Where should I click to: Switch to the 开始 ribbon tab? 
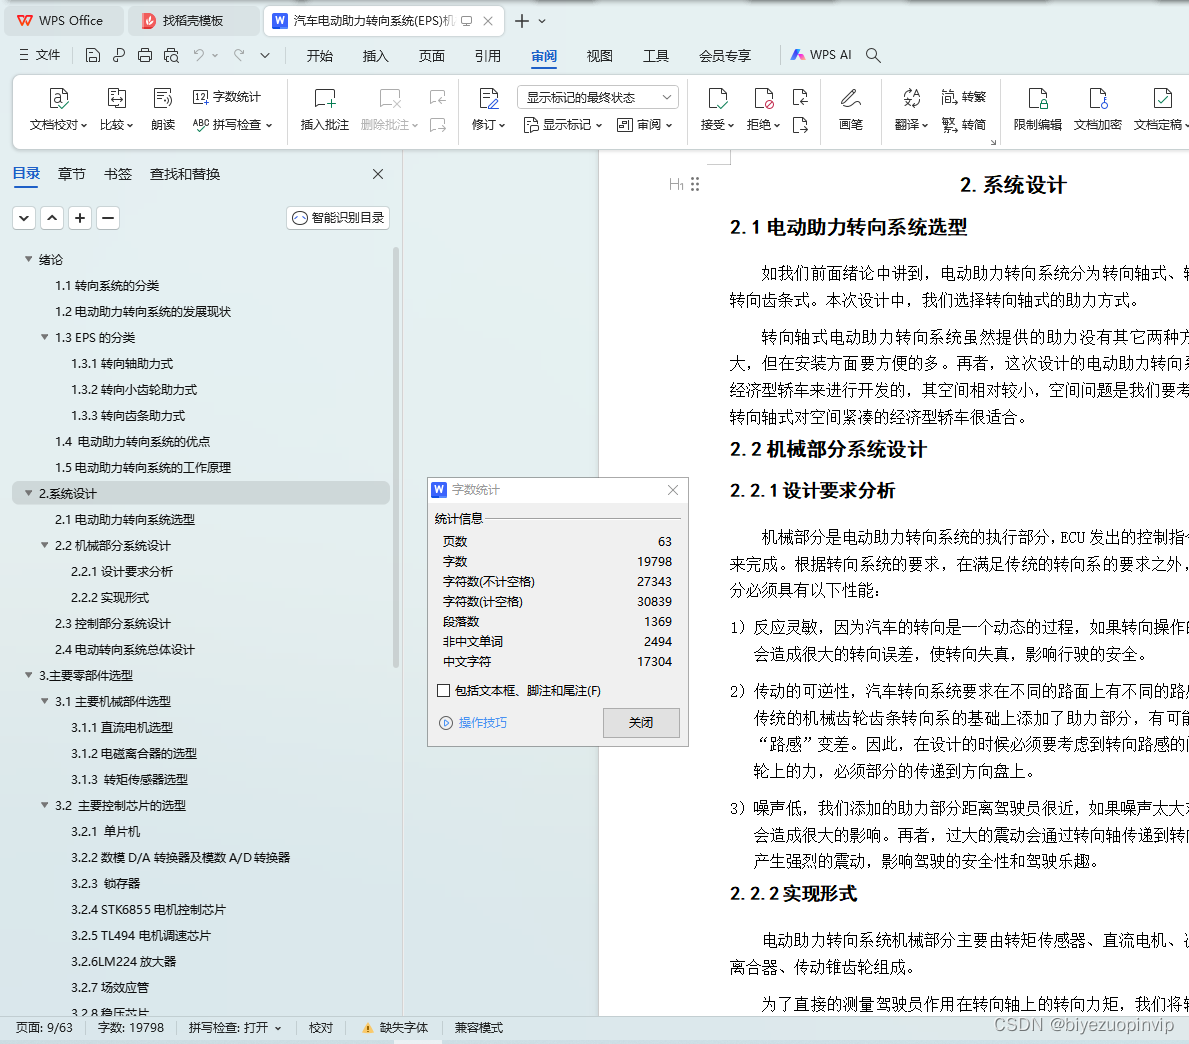pyautogui.click(x=319, y=55)
